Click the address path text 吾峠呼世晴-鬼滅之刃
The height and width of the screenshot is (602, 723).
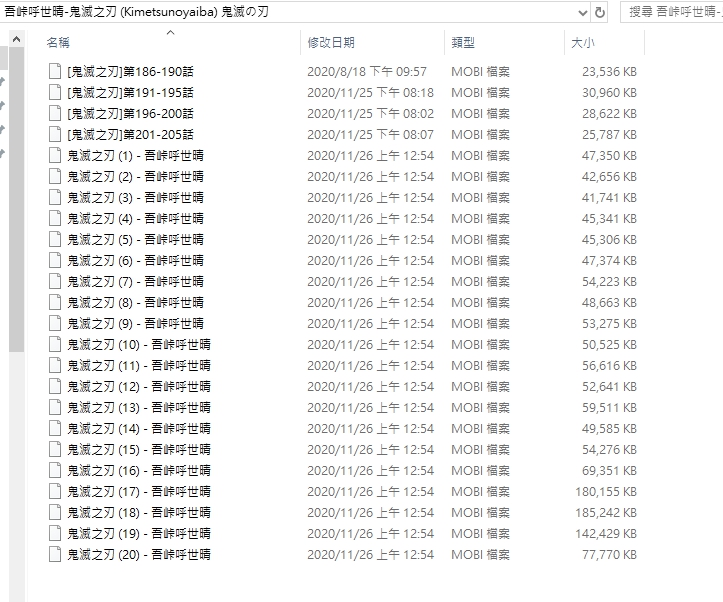point(61,12)
